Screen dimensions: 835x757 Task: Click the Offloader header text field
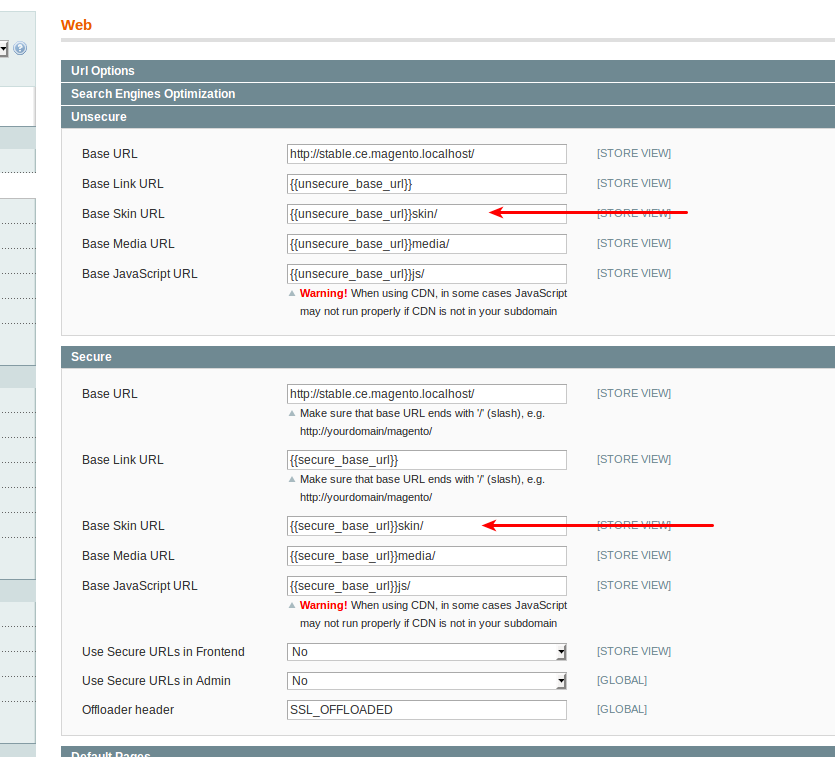click(426, 710)
